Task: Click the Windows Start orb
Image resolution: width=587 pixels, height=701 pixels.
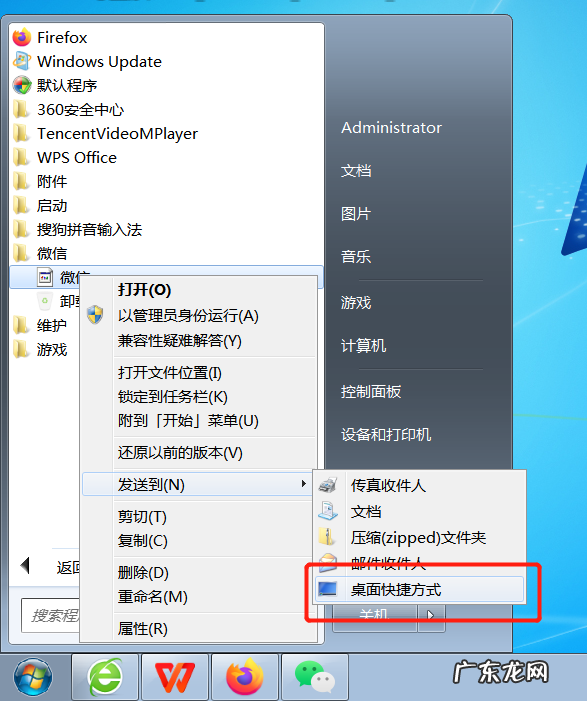Action: [x=33, y=677]
